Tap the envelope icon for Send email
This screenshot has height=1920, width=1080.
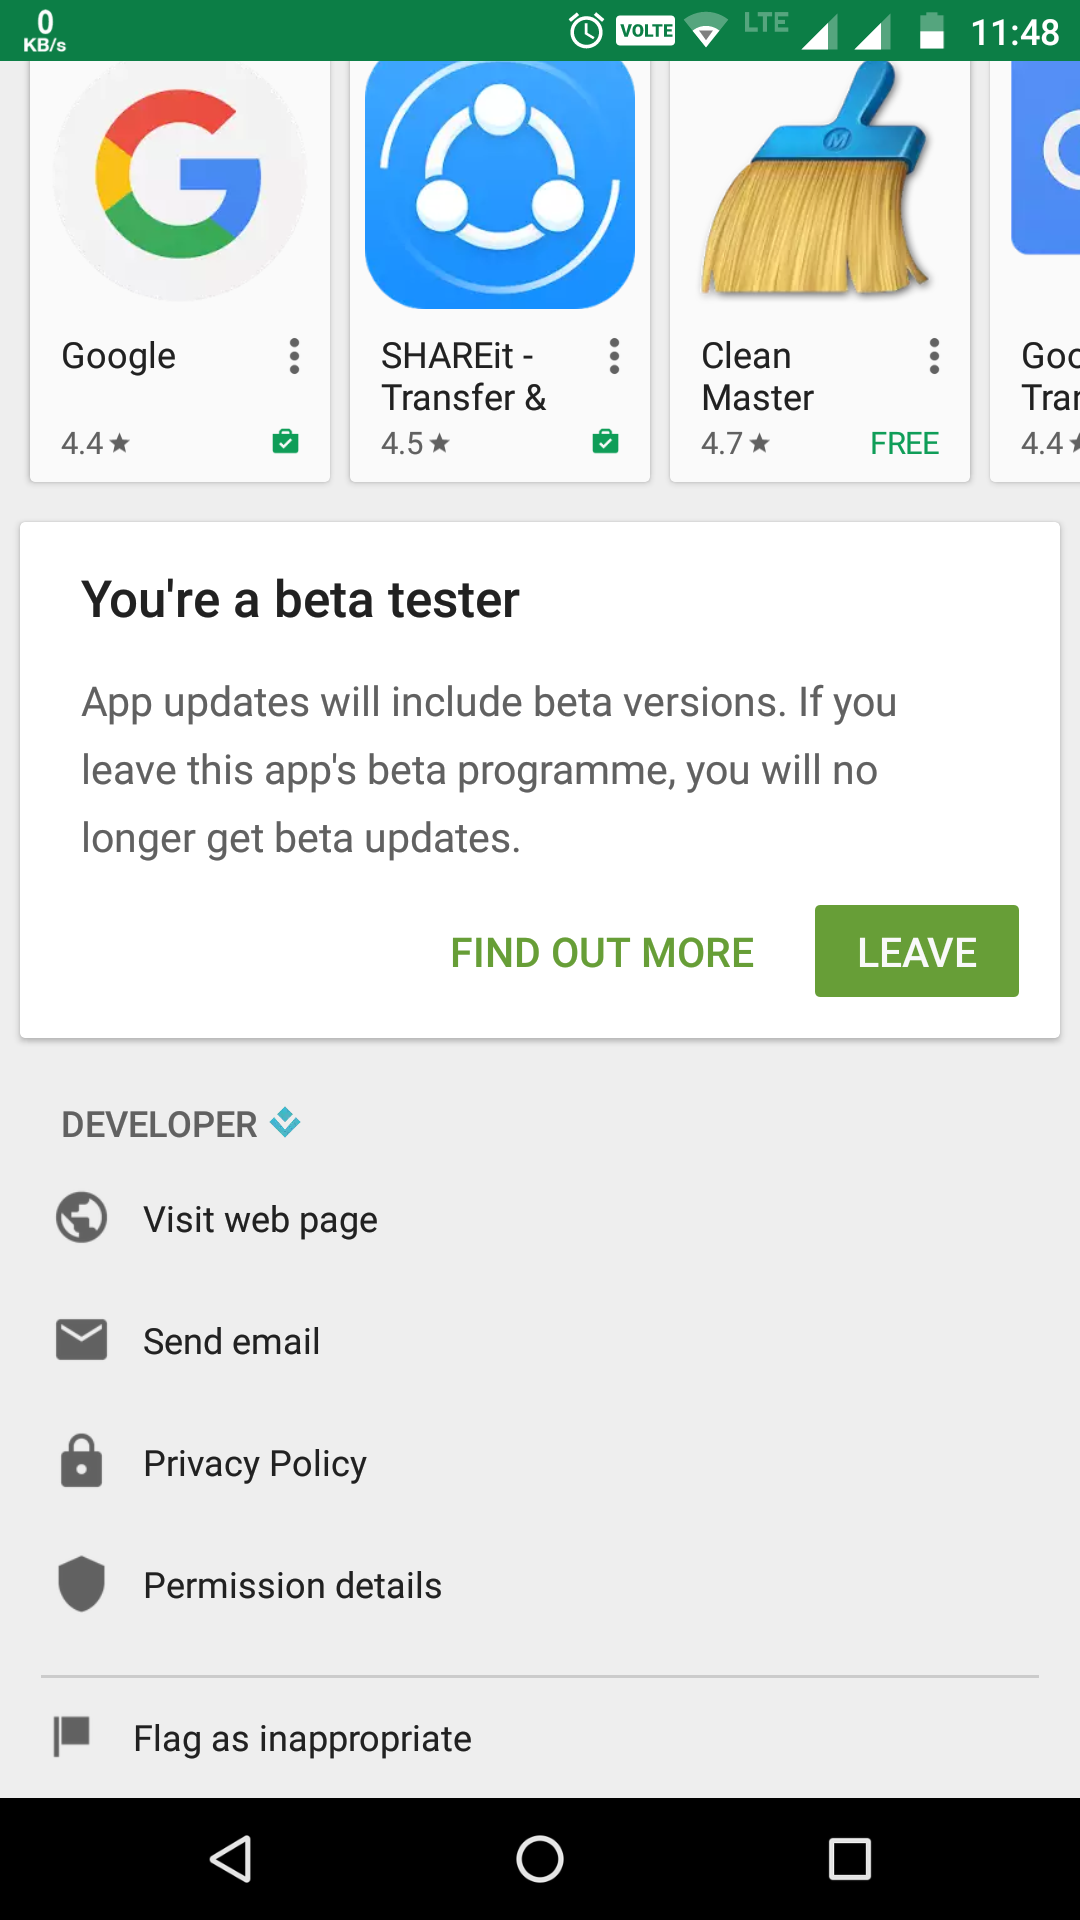point(82,1340)
